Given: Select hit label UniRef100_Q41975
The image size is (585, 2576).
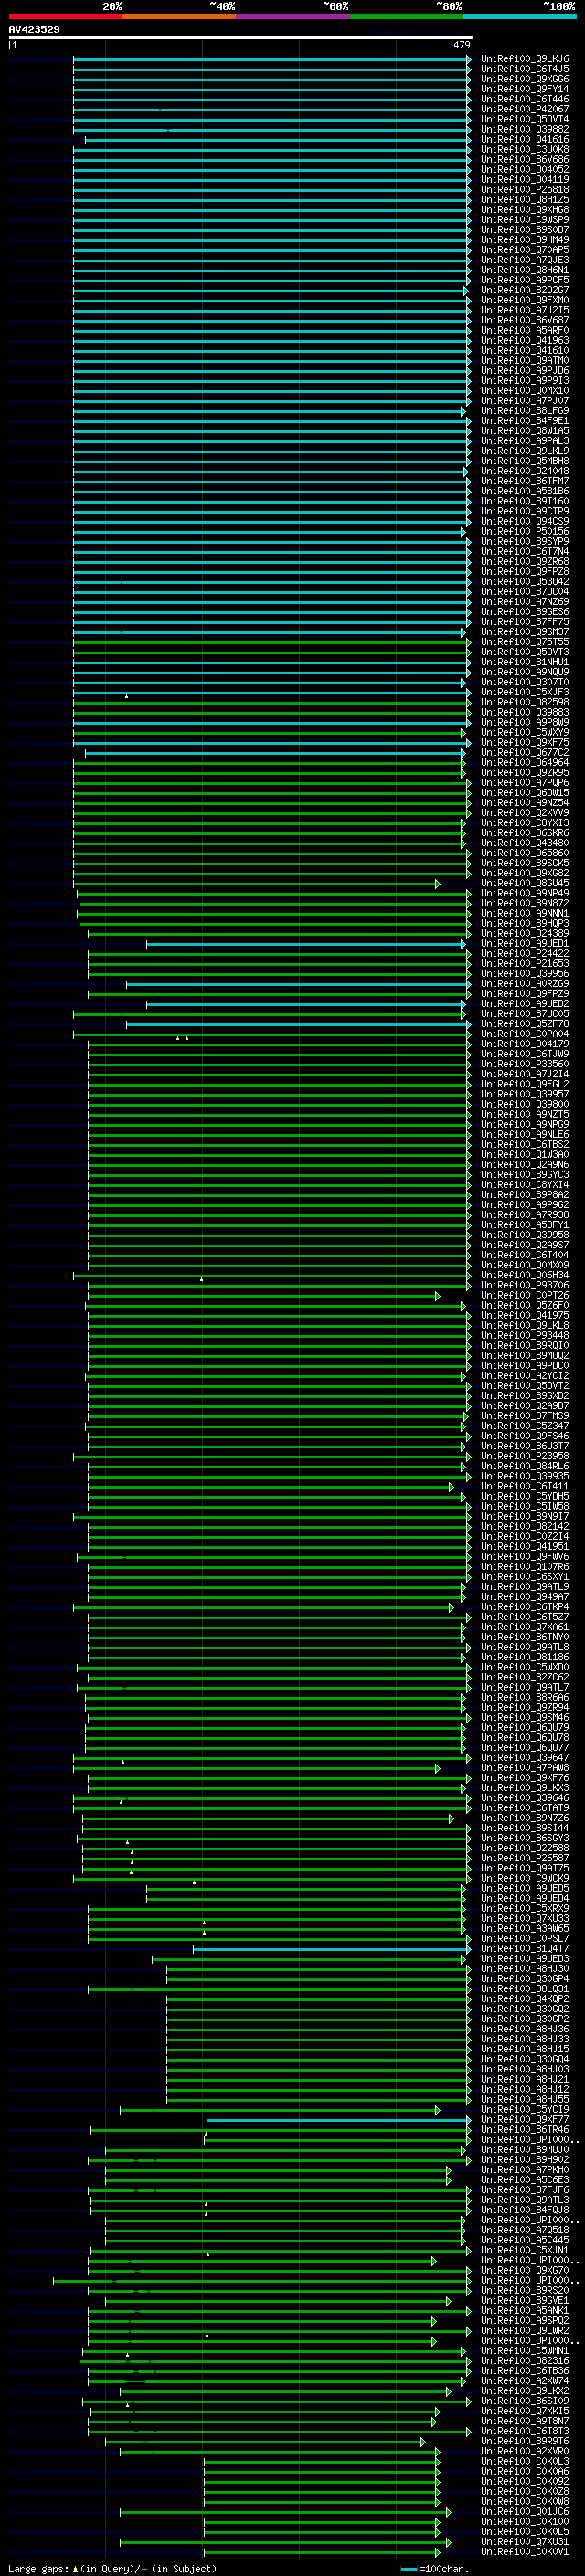Looking at the screenshot, I should 525,1315.
